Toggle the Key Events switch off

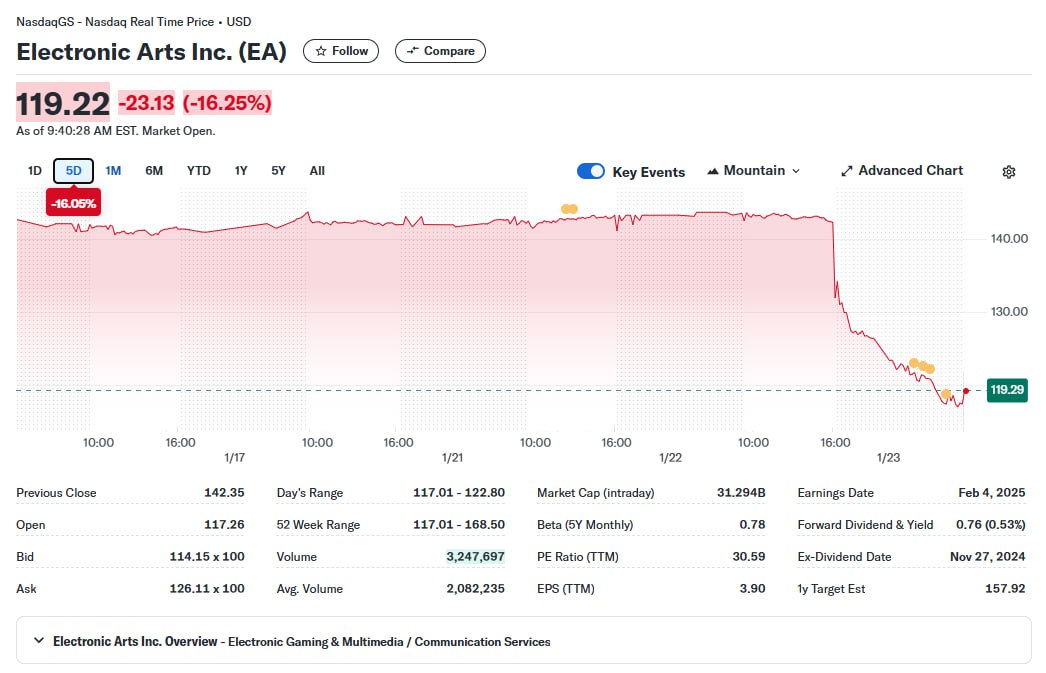click(x=591, y=171)
